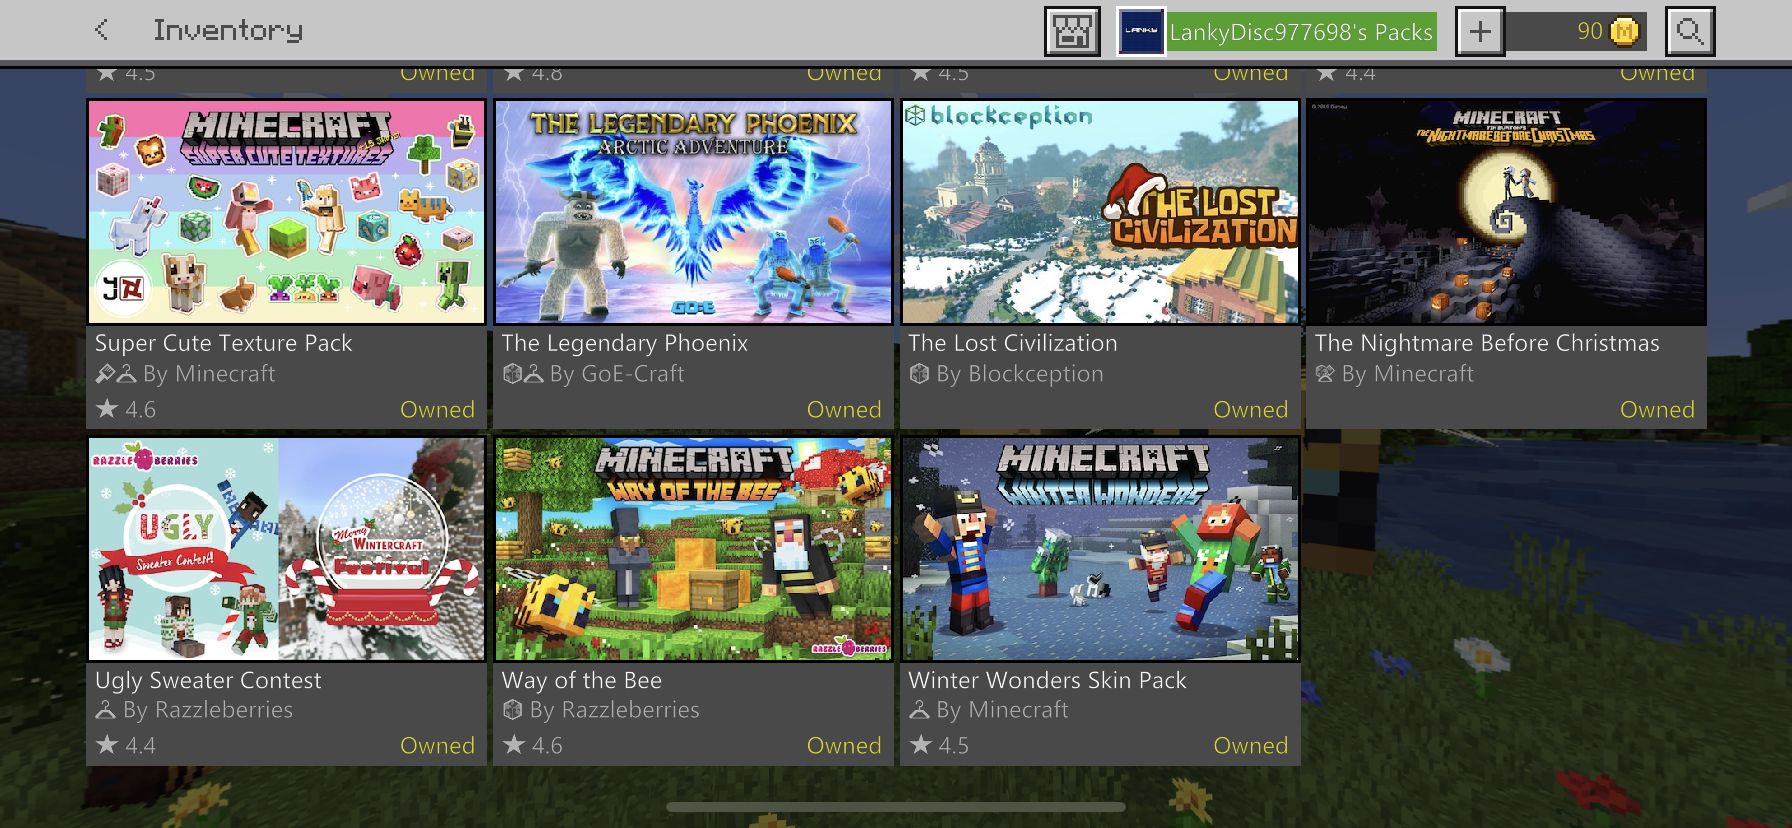Add Minecoins with the plus button
This screenshot has width=1792, height=828.
point(1480,31)
